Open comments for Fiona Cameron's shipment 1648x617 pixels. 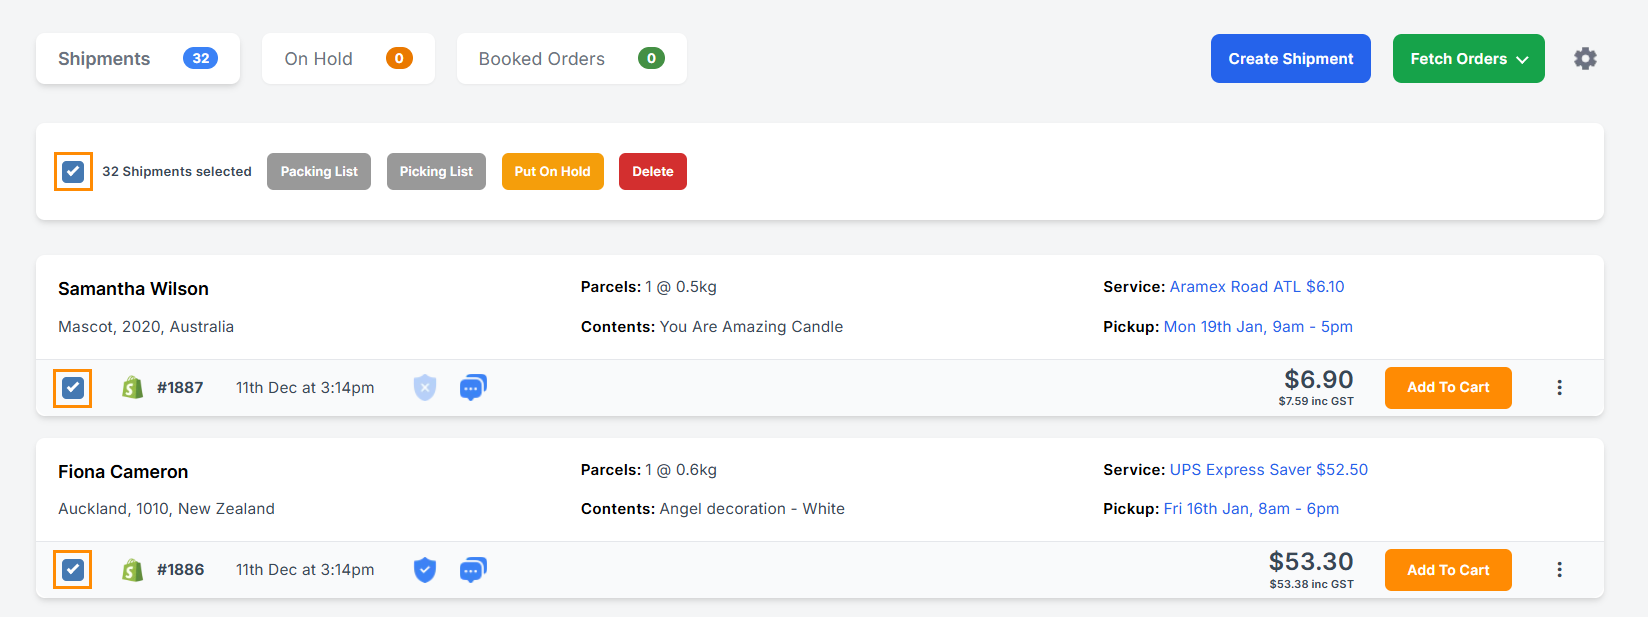tap(472, 569)
